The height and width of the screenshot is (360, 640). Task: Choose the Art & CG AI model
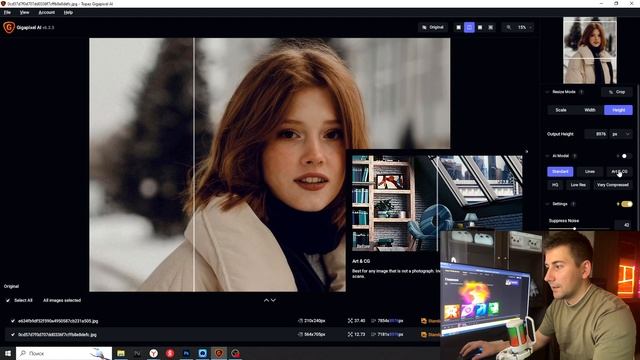point(619,171)
